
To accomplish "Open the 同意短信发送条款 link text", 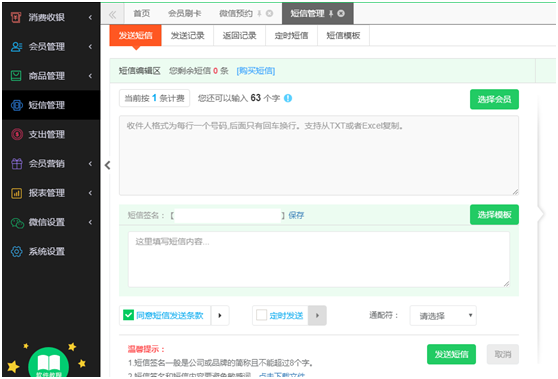I will coord(170,315).
